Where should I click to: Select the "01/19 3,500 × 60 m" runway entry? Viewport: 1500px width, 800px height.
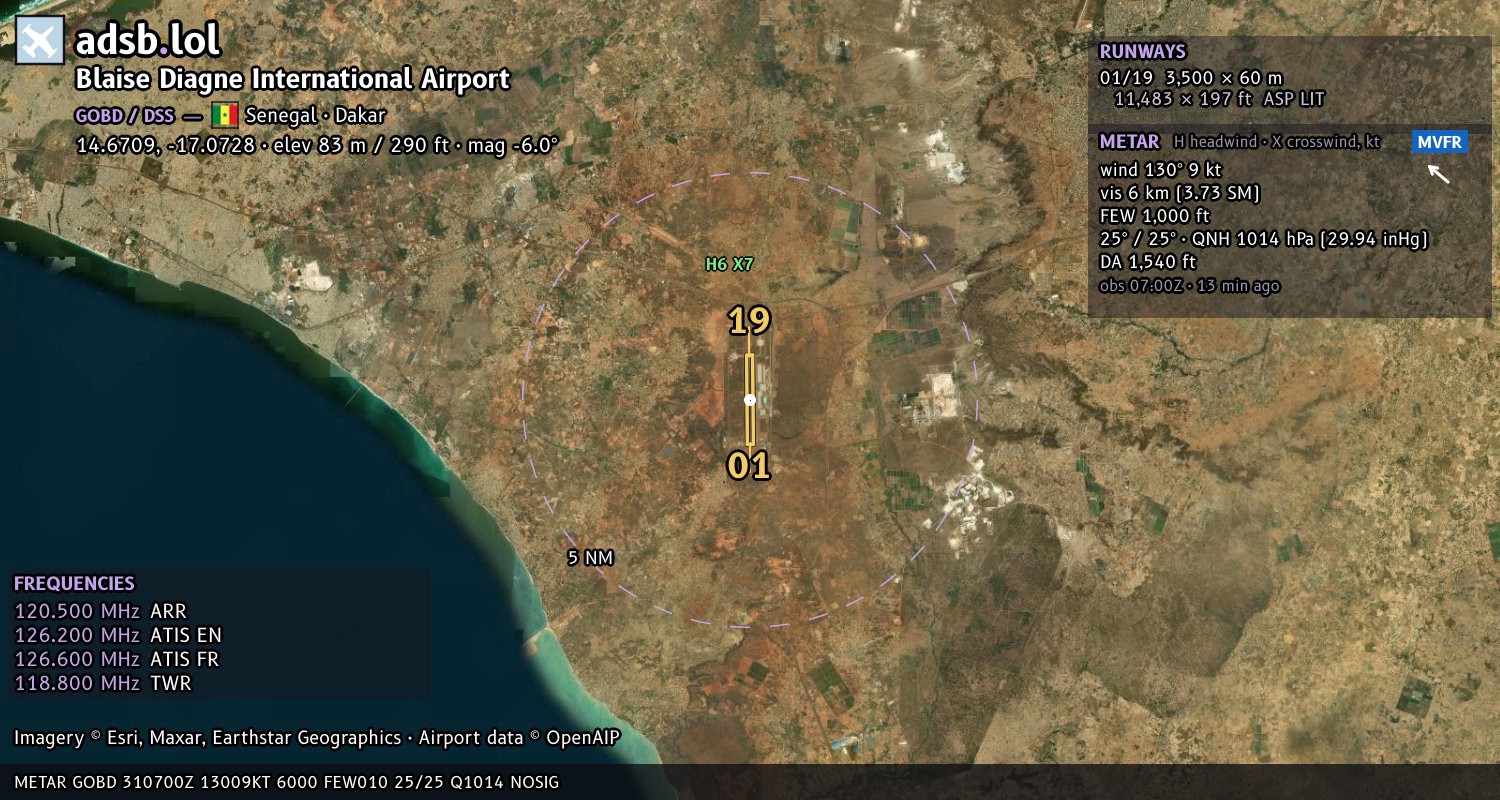[x=1191, y=77]
